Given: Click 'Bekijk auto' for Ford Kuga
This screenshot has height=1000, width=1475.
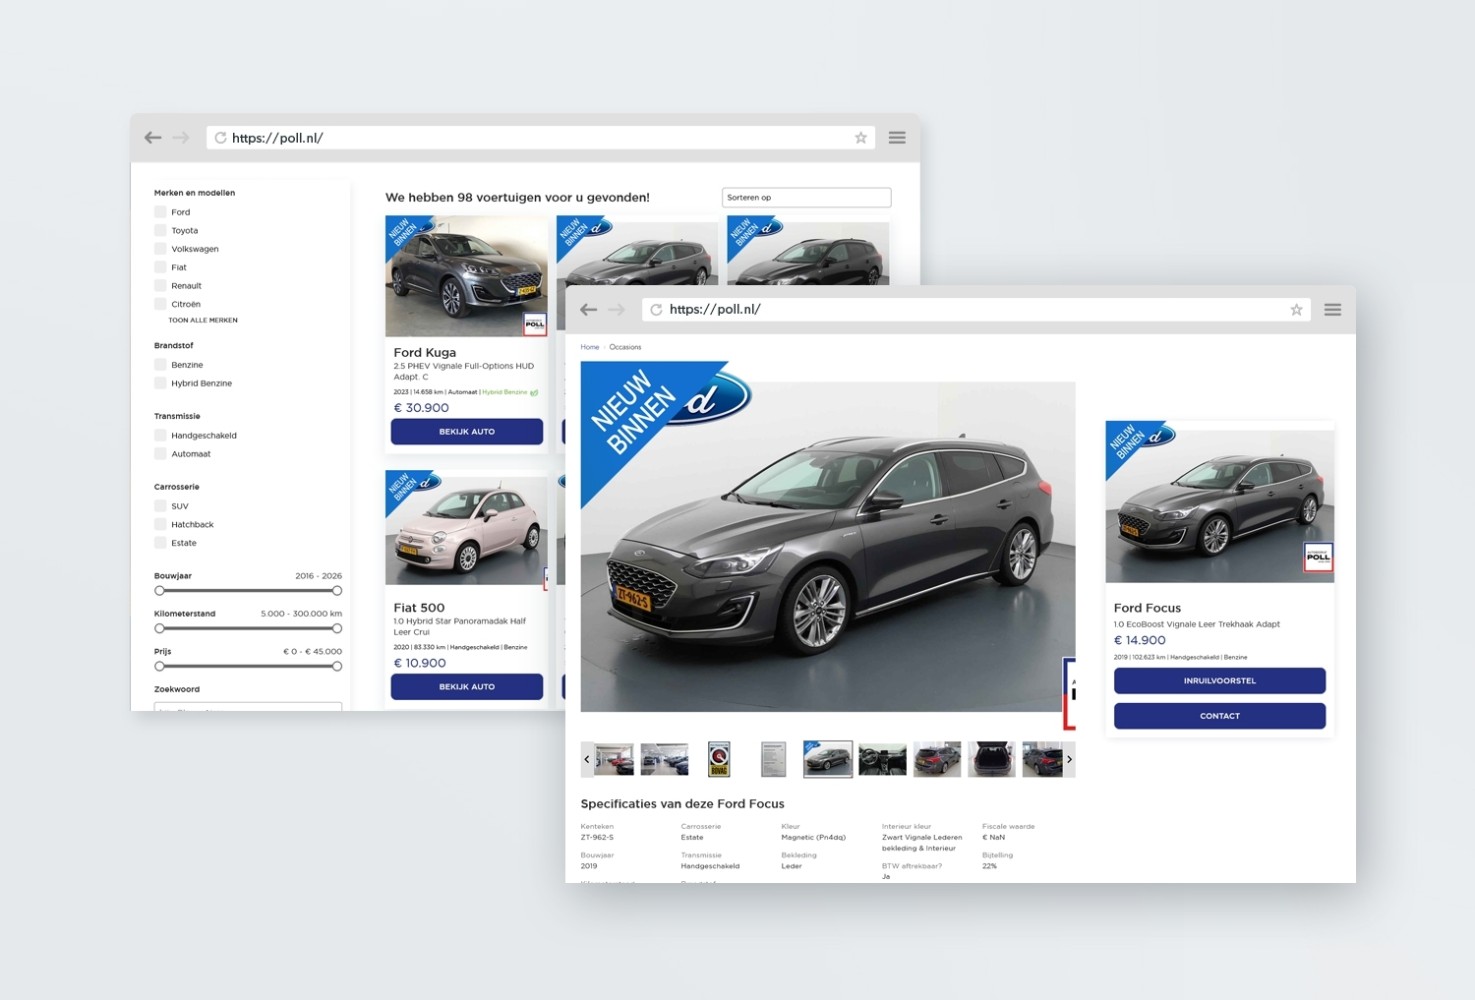Looking at the screenshot, I should tap(467, 432).
